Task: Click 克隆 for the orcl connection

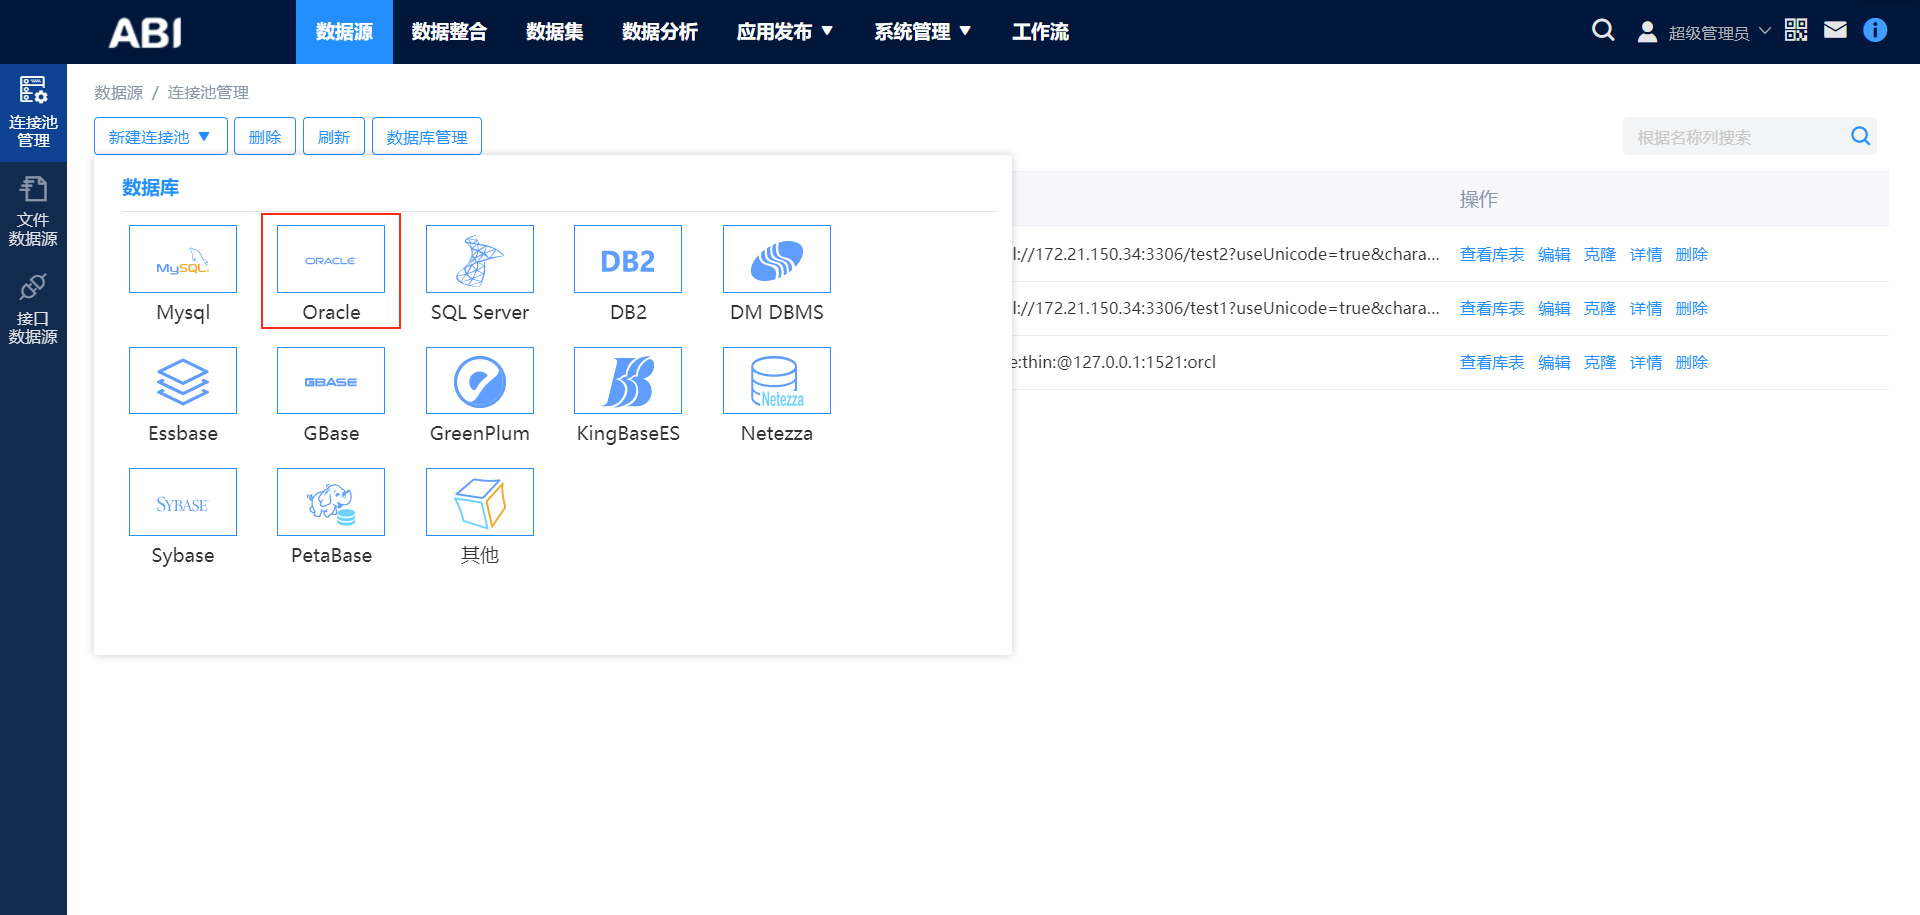Action: pyautogui.click(x=1600, y=362)
